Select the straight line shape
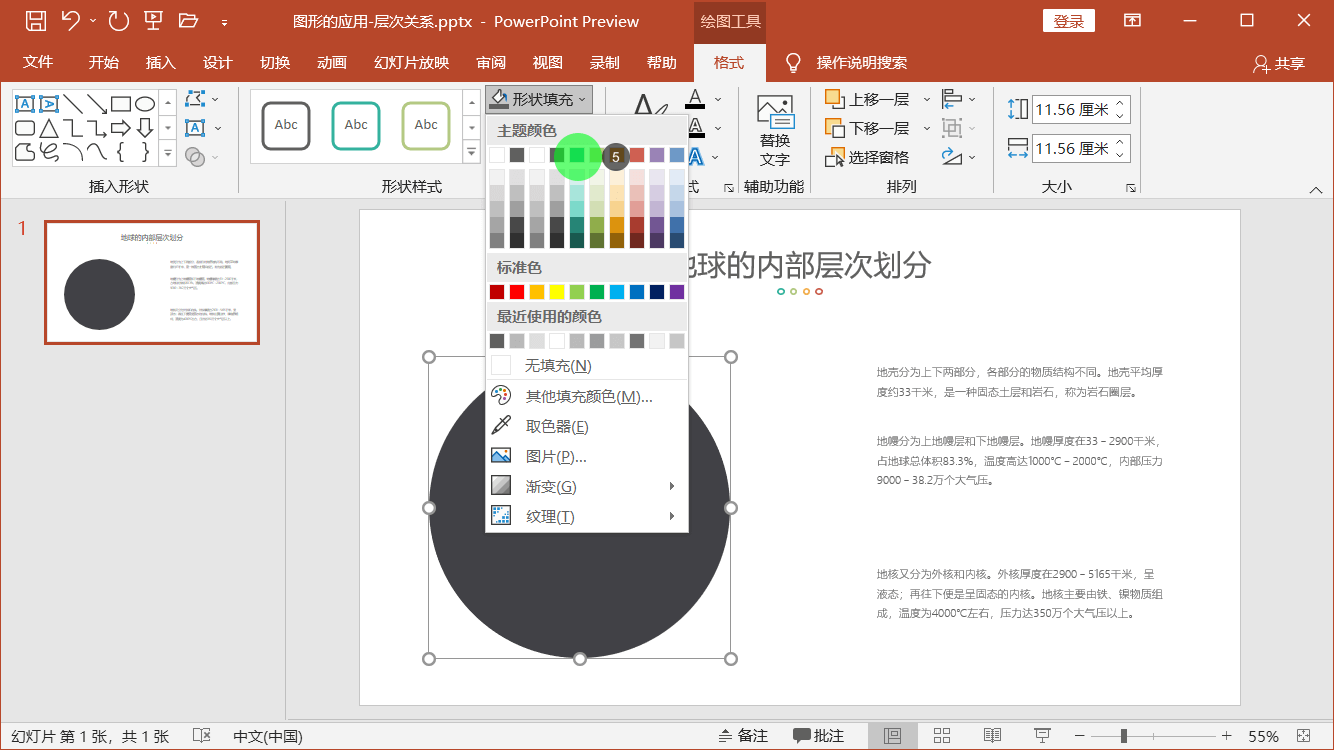 74,103
